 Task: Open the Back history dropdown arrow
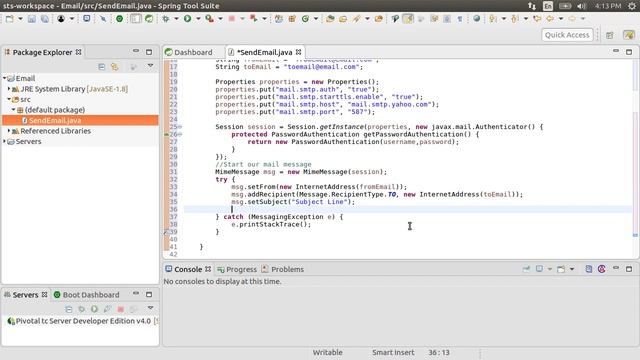(x=561, y=19)
